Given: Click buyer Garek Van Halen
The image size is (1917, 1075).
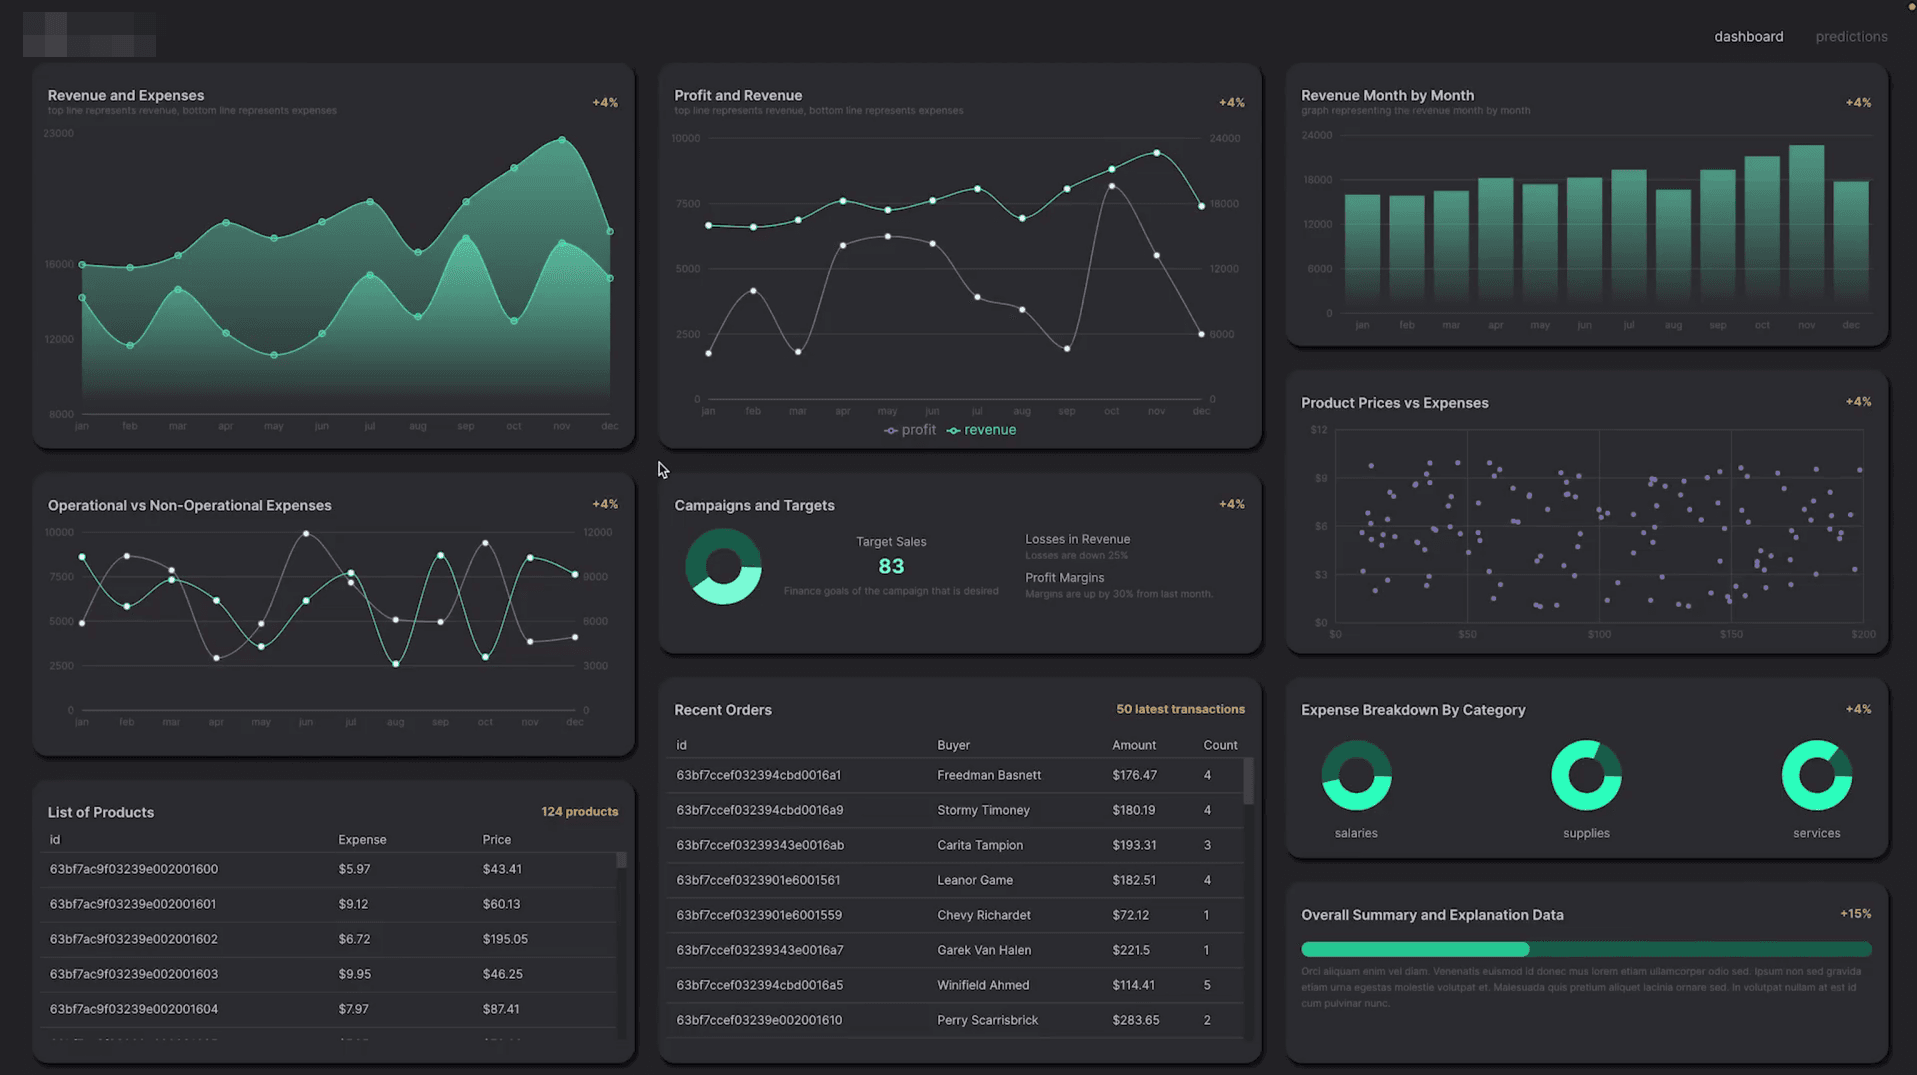Looking at the screenshot, I should [x=984, y=950].
